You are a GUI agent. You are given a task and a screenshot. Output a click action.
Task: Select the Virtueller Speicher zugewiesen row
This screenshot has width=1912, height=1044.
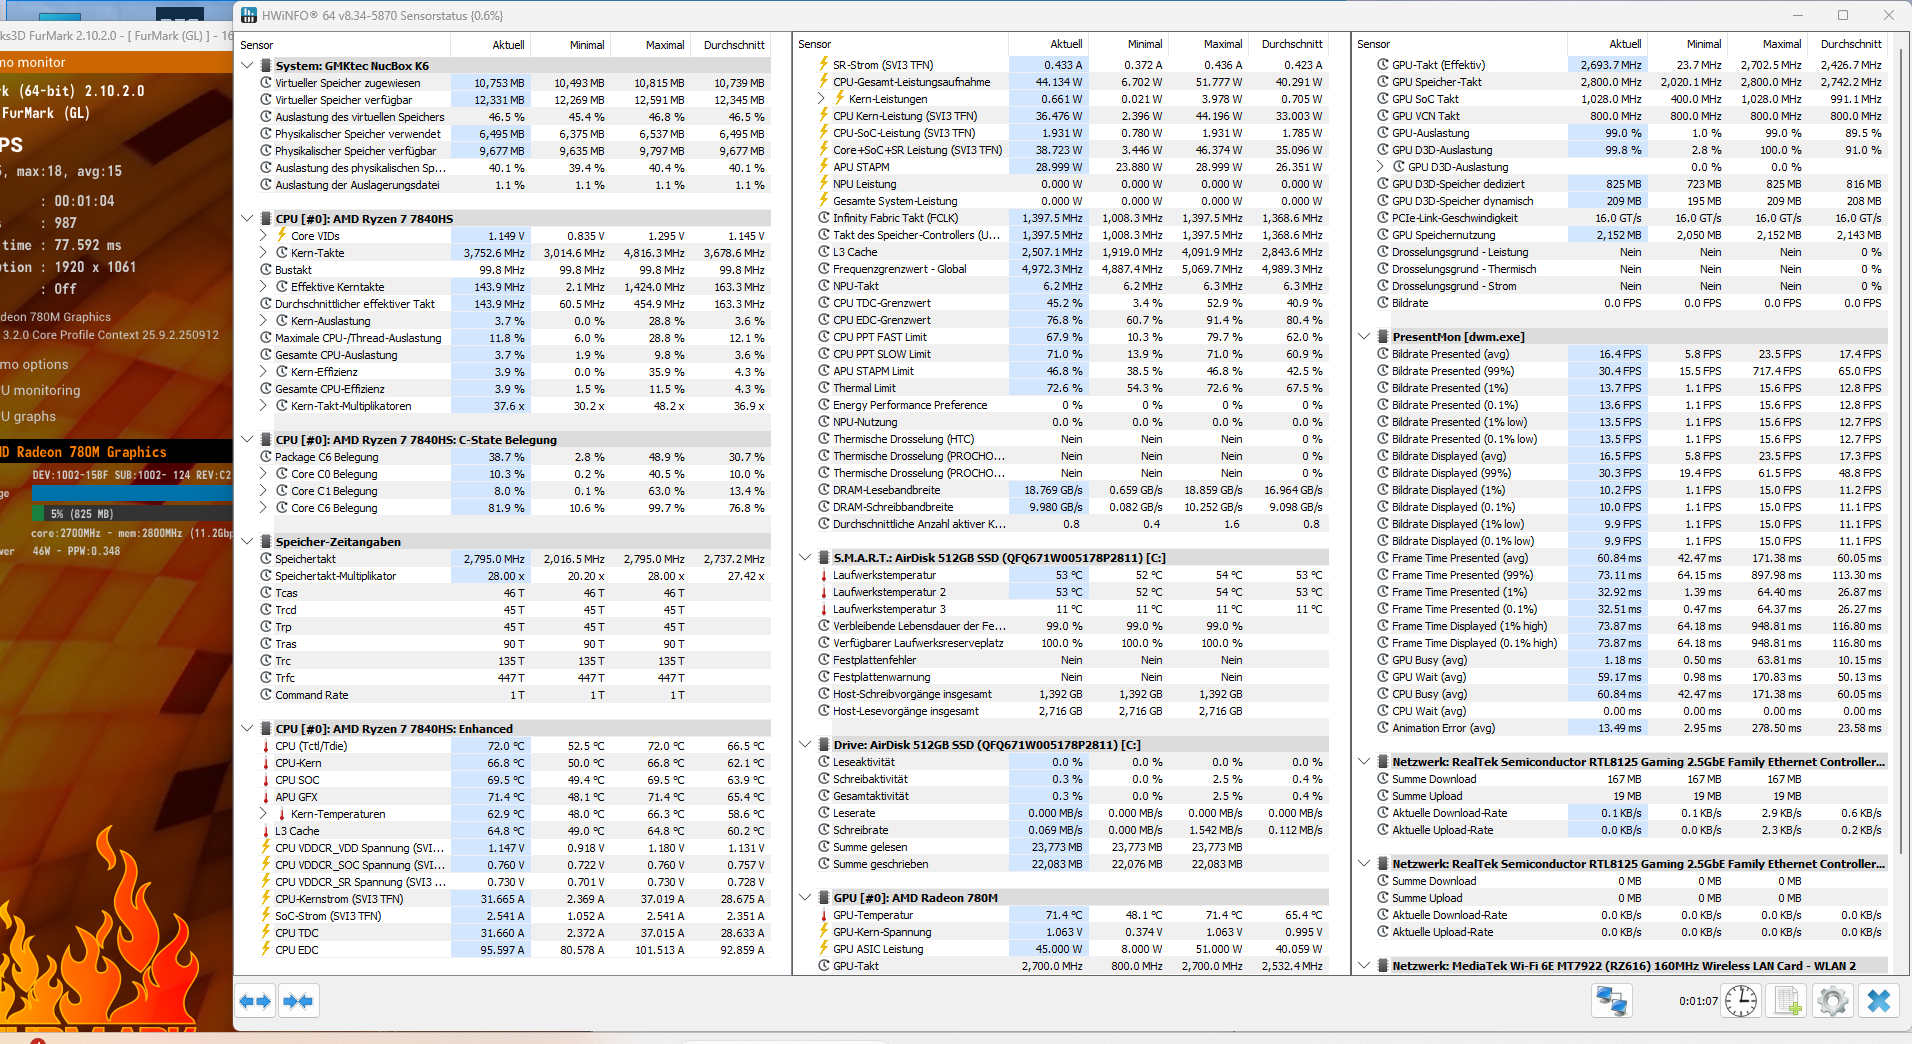513,83
